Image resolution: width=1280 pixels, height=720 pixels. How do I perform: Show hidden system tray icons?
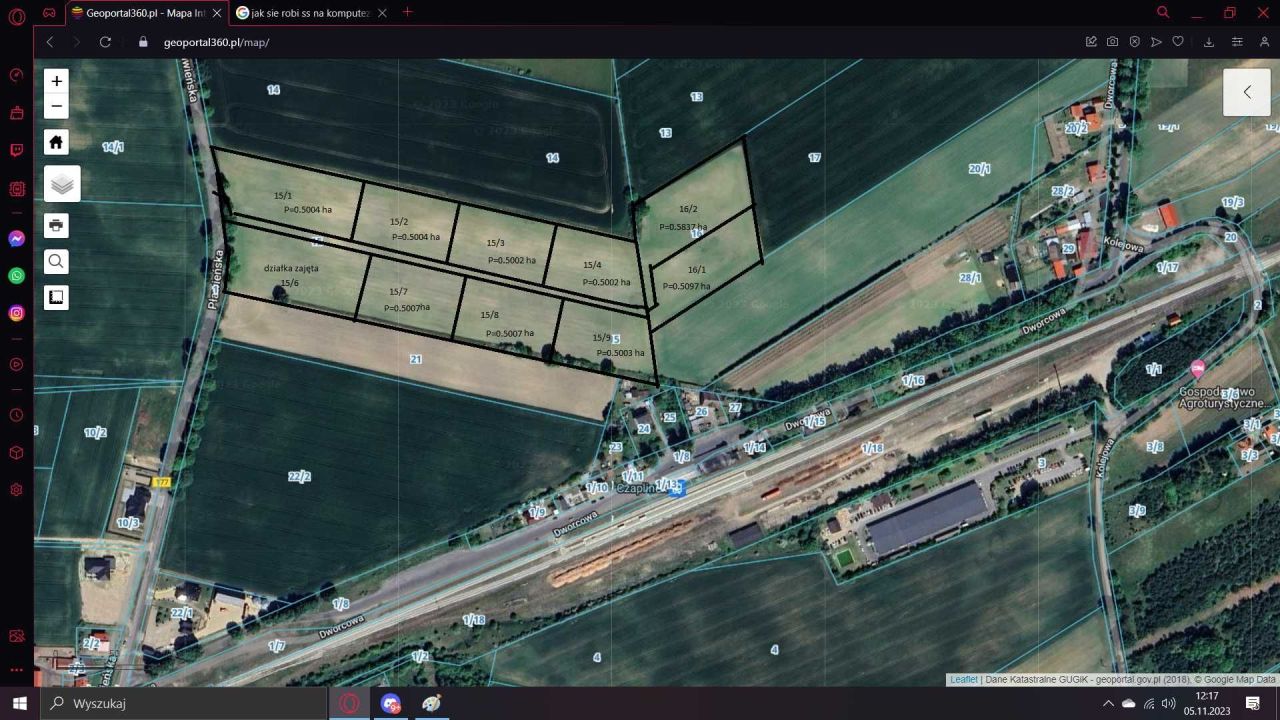[x=1108, y=703]
